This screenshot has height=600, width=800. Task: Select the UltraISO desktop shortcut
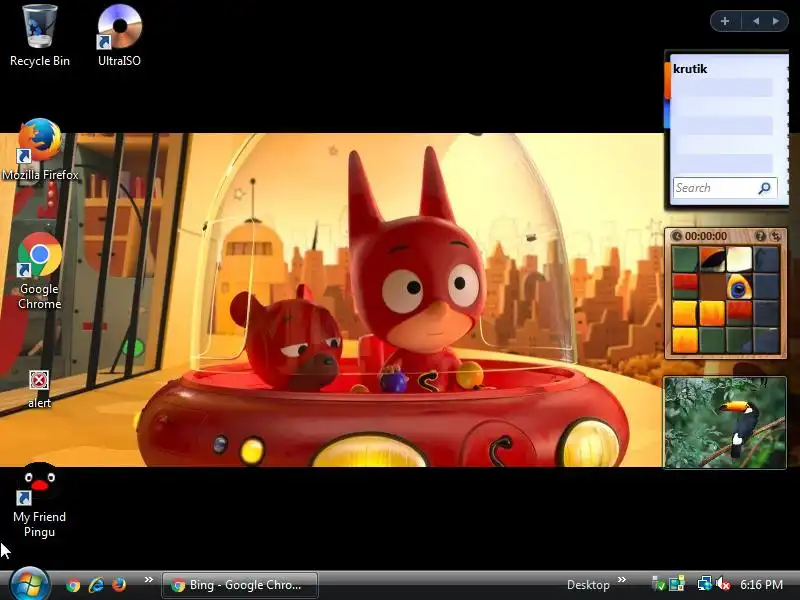tap(119, 36)
